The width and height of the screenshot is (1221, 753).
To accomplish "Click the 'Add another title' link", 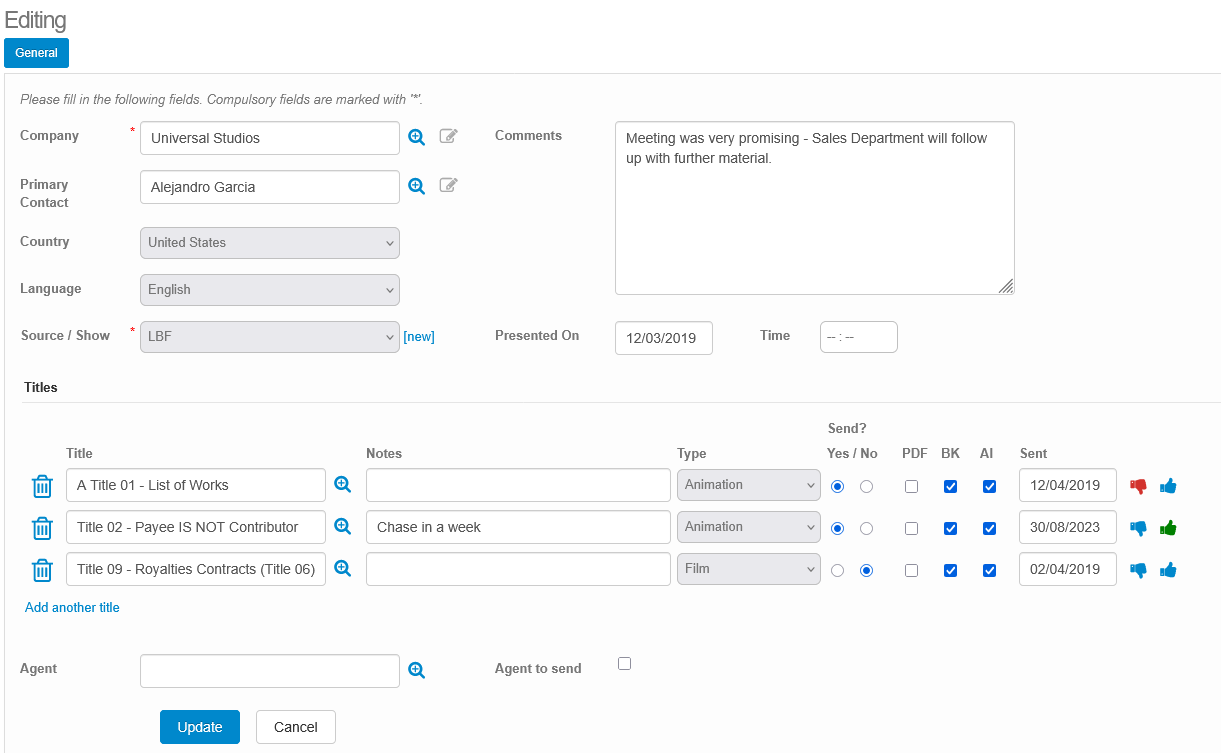I will tap(72, 607).
